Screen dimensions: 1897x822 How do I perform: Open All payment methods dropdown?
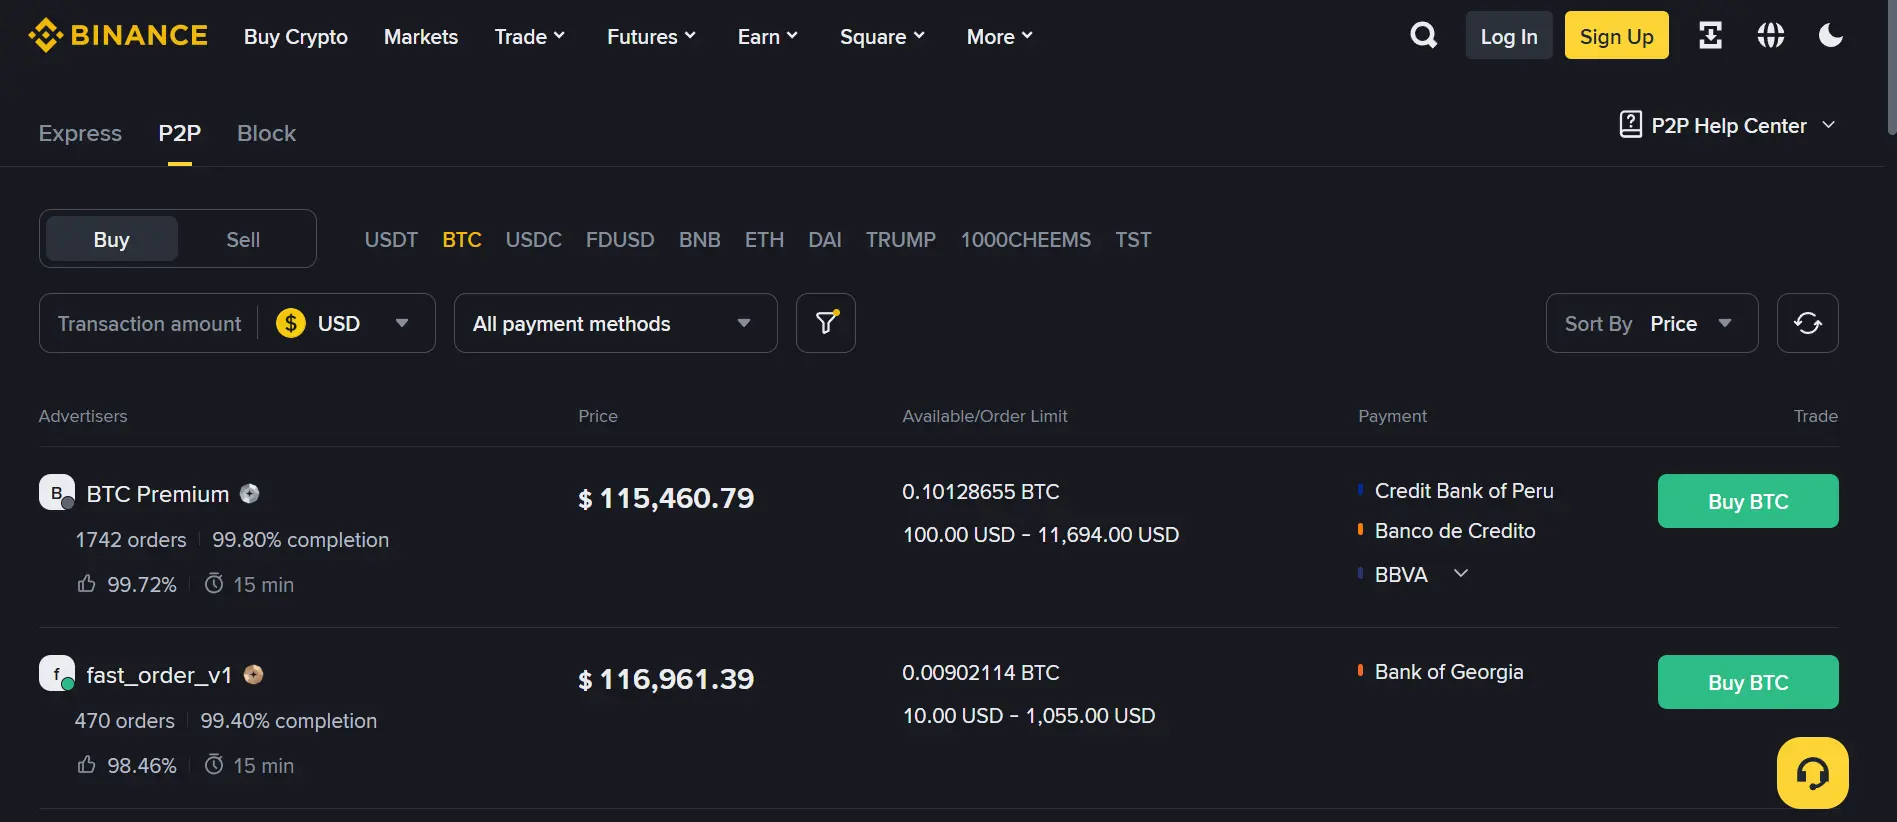click(x=615, y=323)
